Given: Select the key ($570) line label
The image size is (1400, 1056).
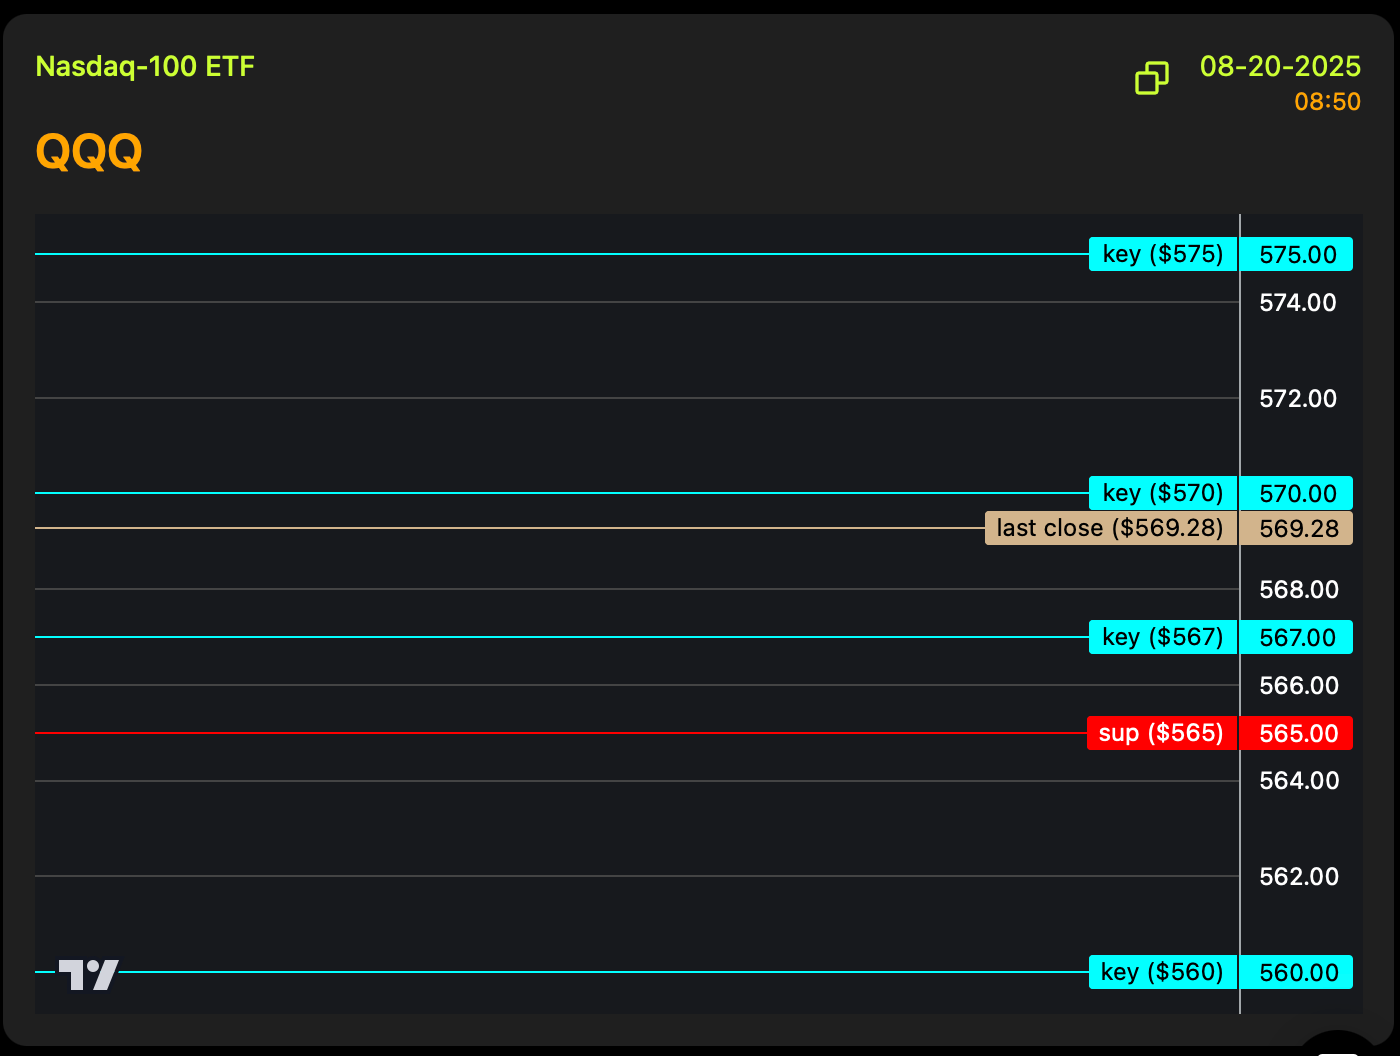Looking at the screenshot, I should click(x=1163, y=493).
